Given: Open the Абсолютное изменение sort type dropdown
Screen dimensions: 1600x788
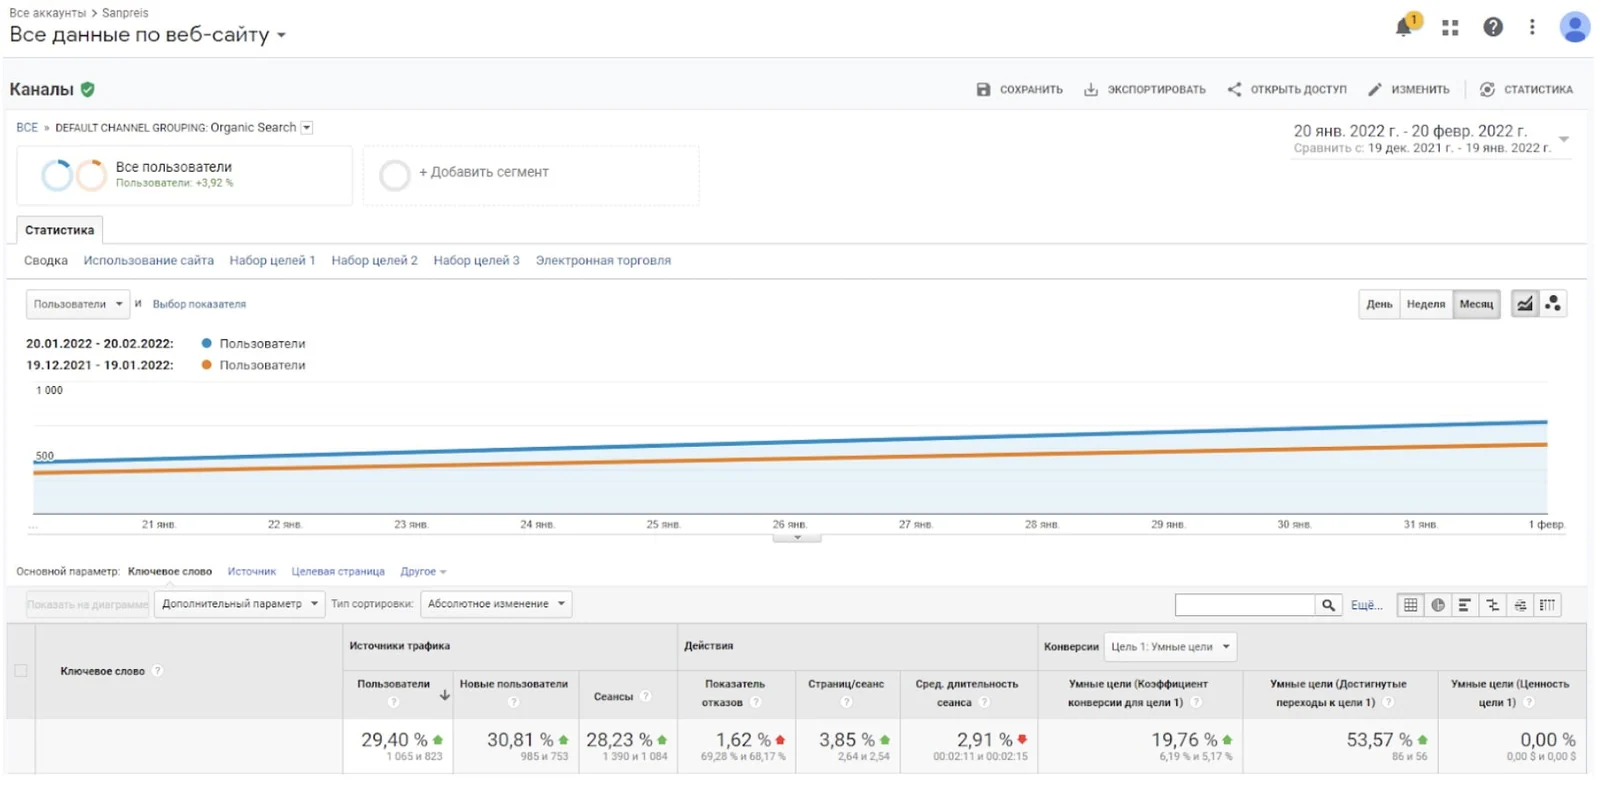Looking at the screenshot, I should point(496,604).
